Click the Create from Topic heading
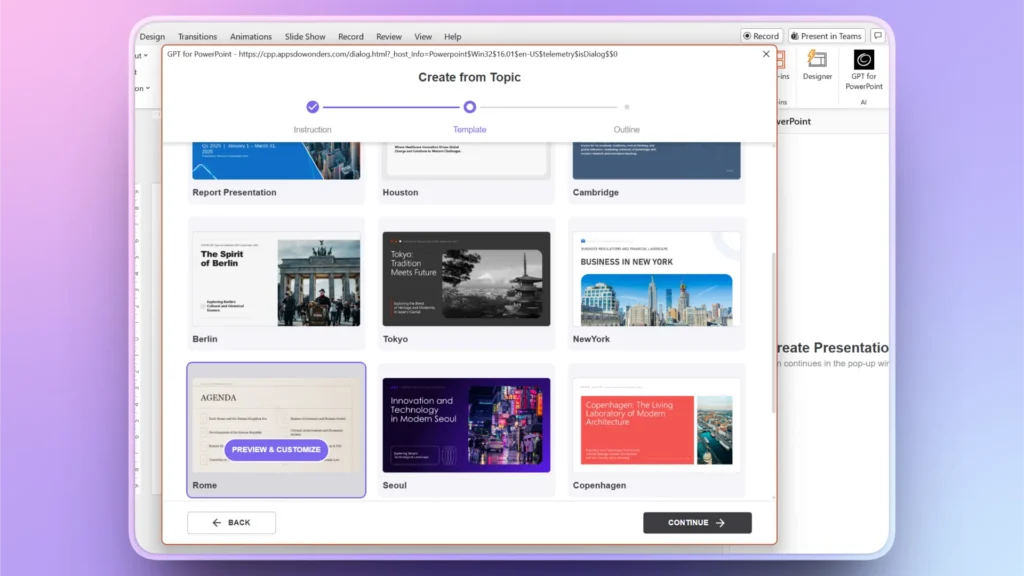Image resolution: width=1024 pixels, height=576 pixels. [470, 77]
